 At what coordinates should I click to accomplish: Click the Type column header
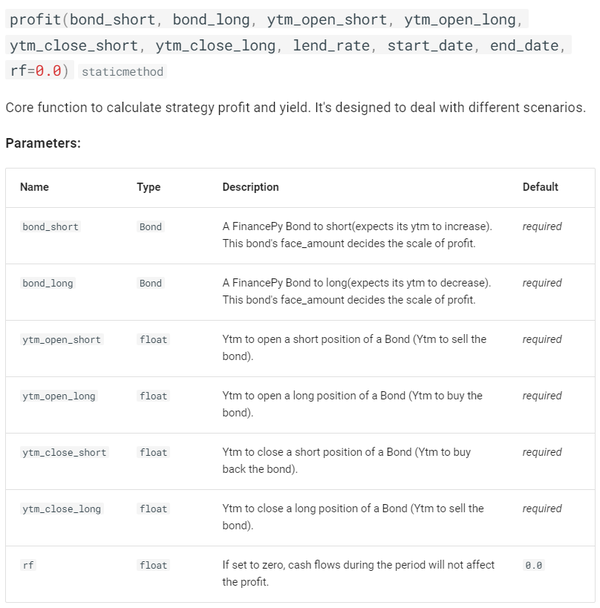[x=149, y=187]
